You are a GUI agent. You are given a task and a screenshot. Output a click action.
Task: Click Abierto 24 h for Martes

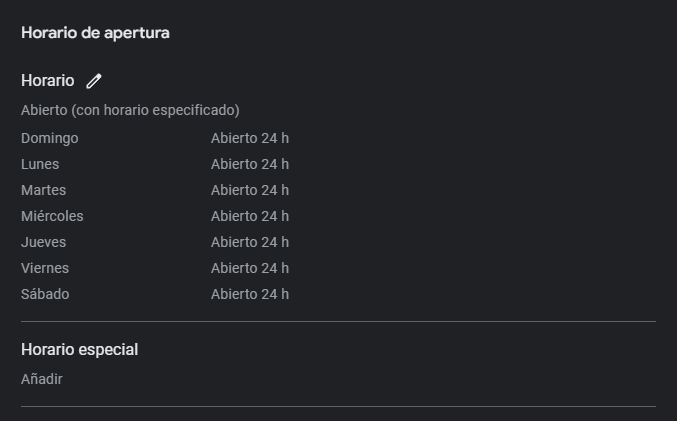(x=250, y=190)
